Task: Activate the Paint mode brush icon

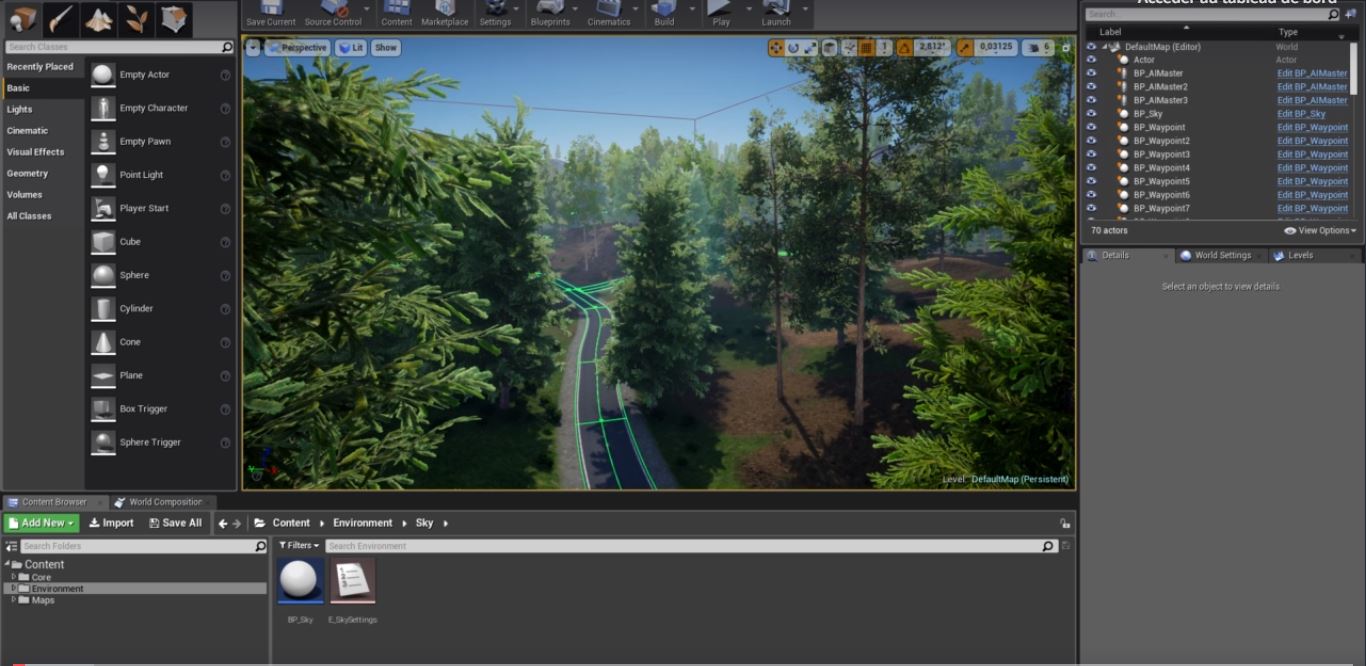Action: (60, 19)
